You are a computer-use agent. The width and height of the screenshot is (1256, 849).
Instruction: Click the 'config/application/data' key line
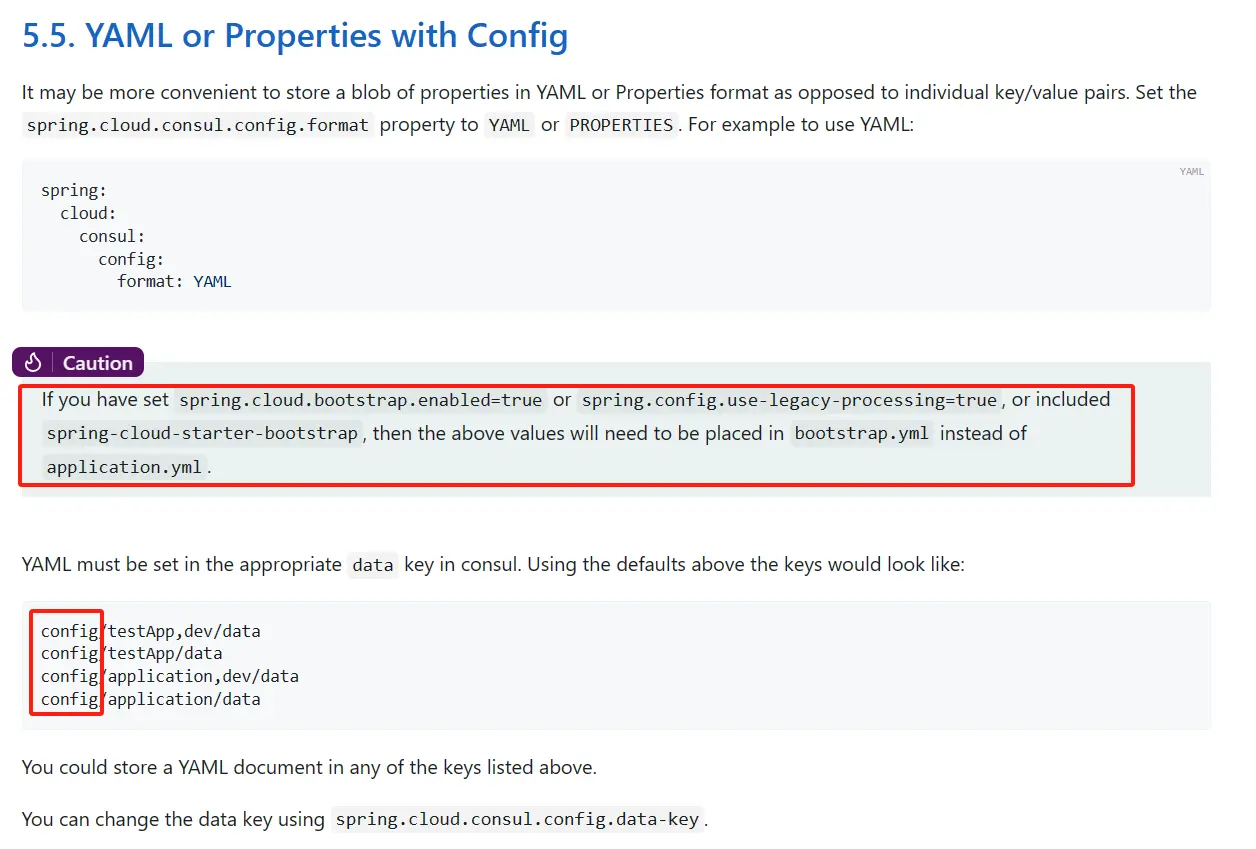coord(150,700)
